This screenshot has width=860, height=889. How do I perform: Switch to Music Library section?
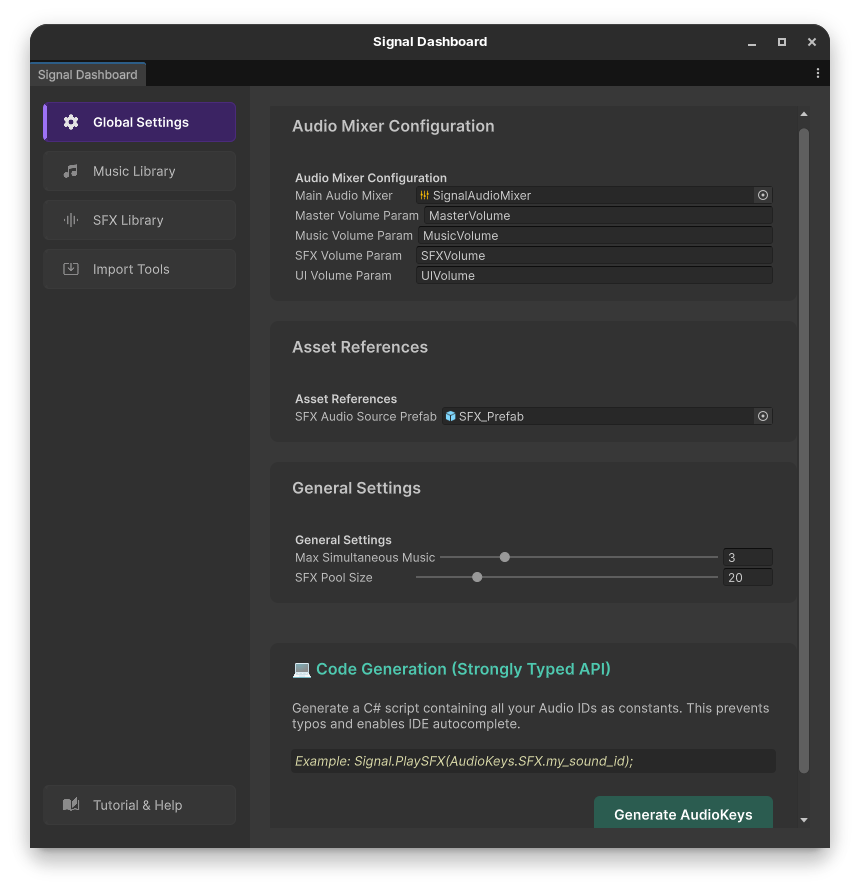pos(139,171)
